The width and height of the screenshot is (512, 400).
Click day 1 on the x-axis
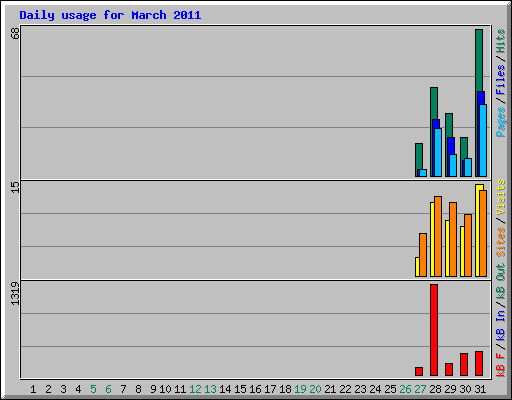(33, 389)
